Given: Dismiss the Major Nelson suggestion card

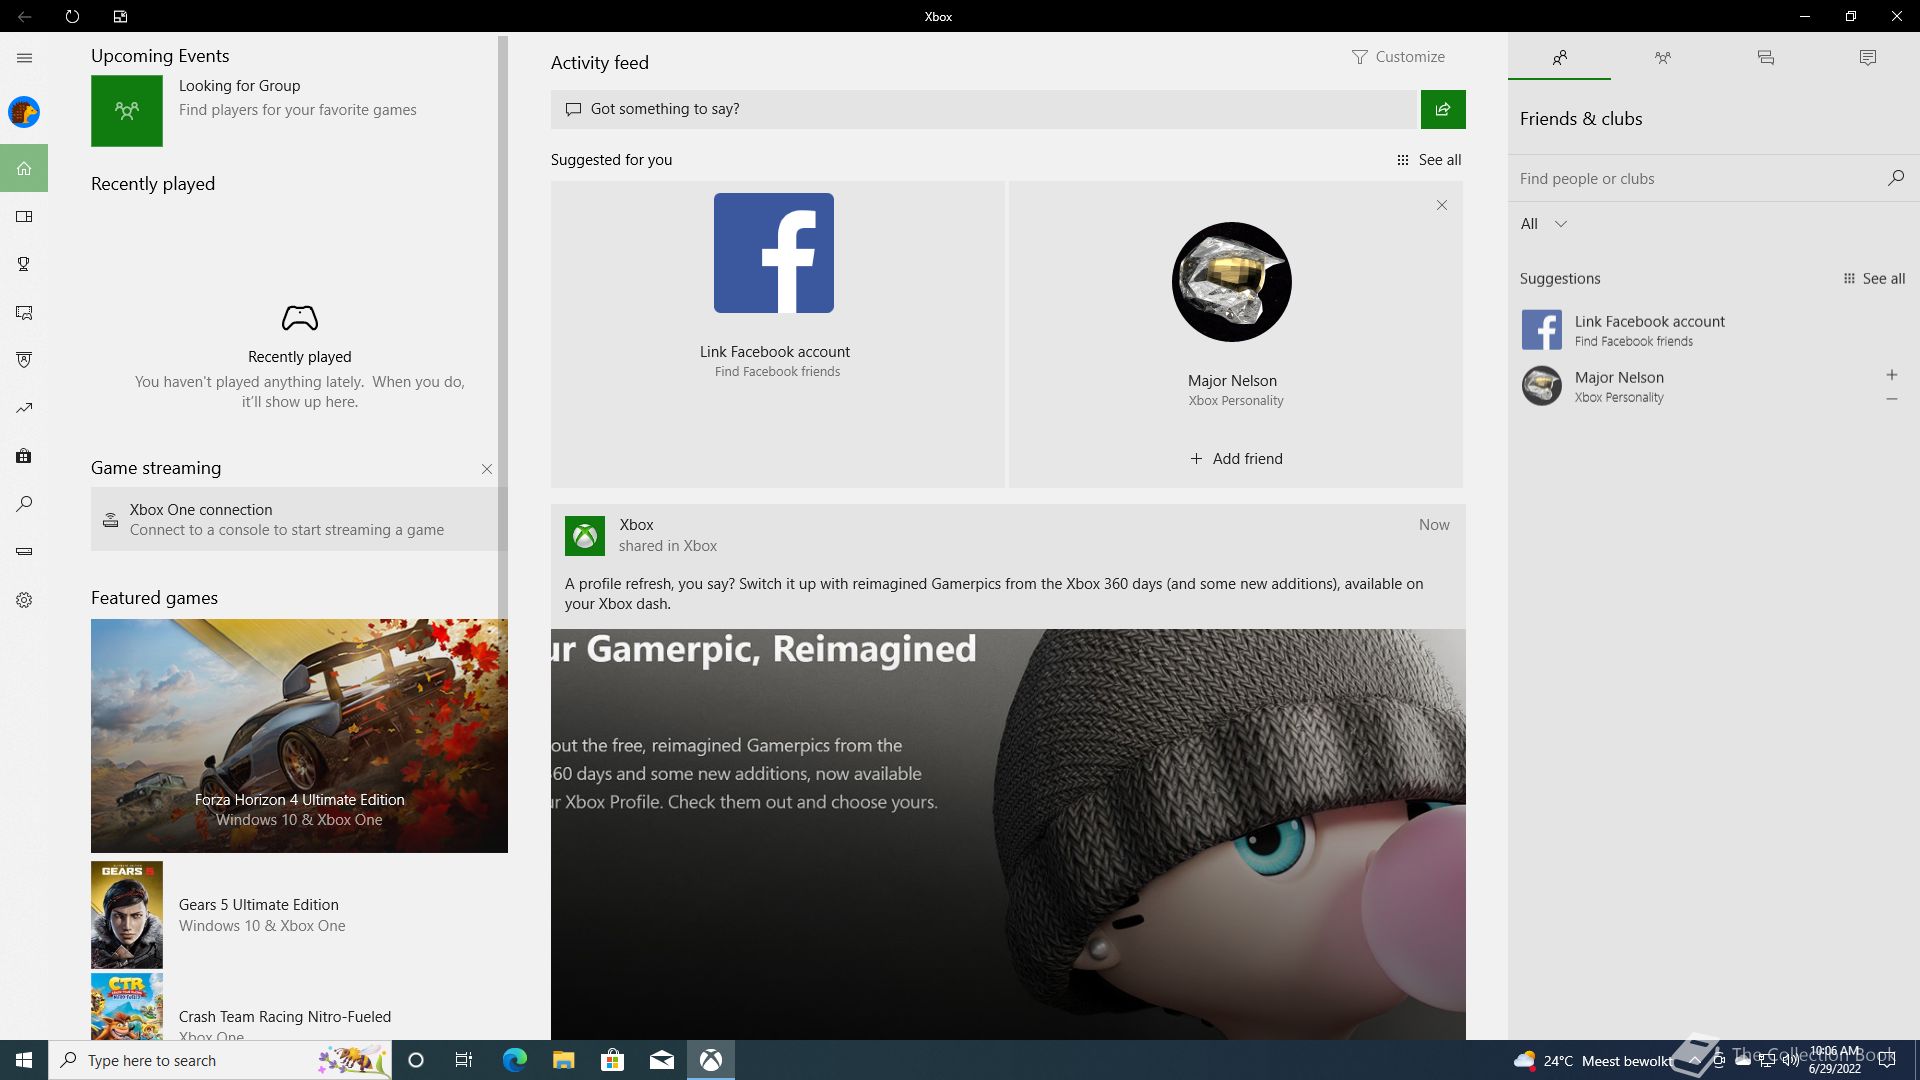Looking at the screenshot, I should pyautogui.click(x=1442, y=205).
